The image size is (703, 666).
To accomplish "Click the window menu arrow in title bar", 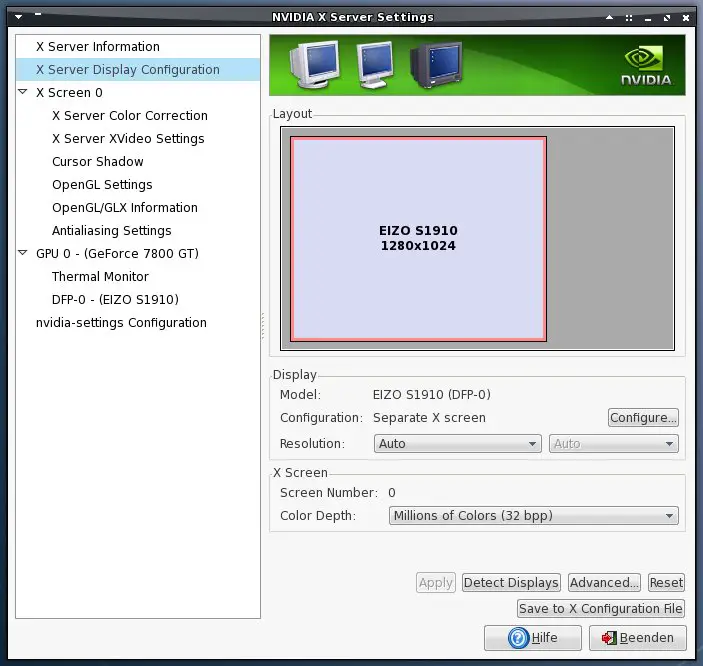I will tap(19, 17).
